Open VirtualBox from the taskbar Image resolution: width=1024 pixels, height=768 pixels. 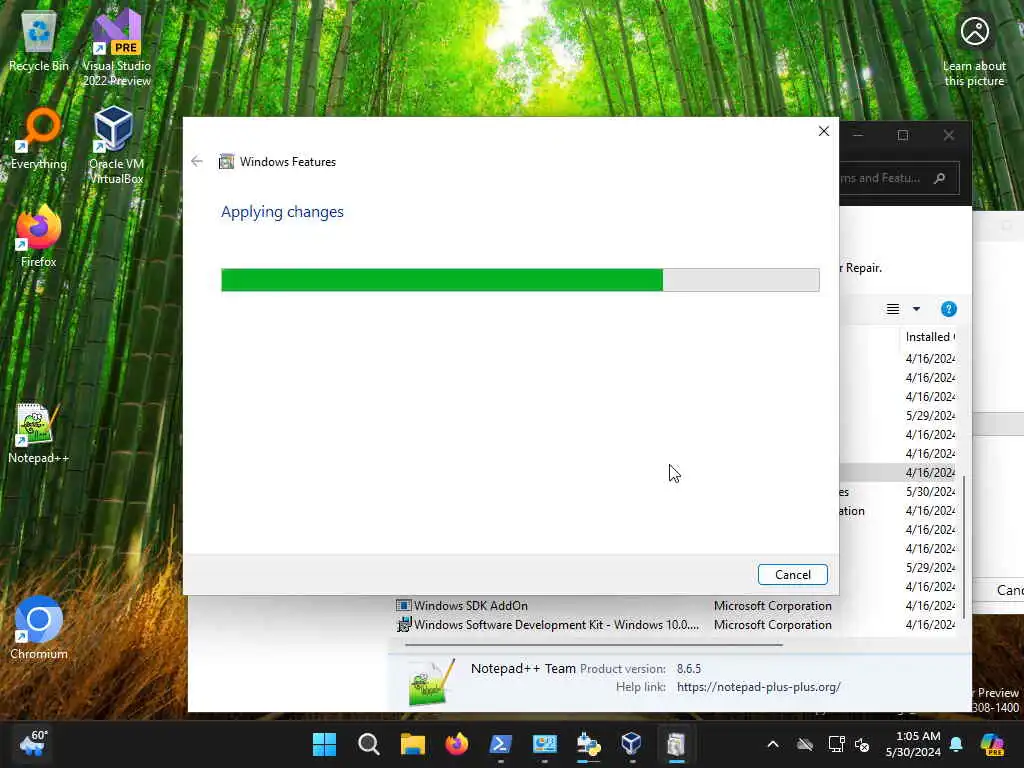[632, 744]
